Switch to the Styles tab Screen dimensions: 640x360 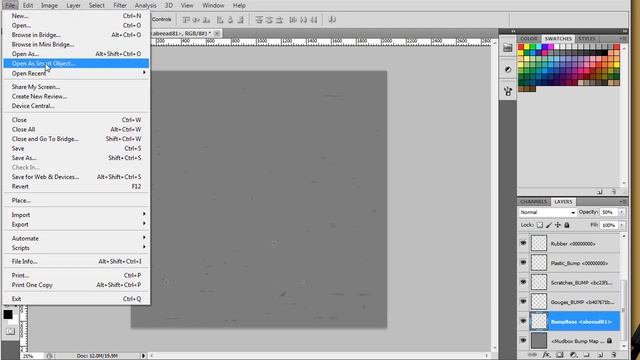(x=587, y=38)
